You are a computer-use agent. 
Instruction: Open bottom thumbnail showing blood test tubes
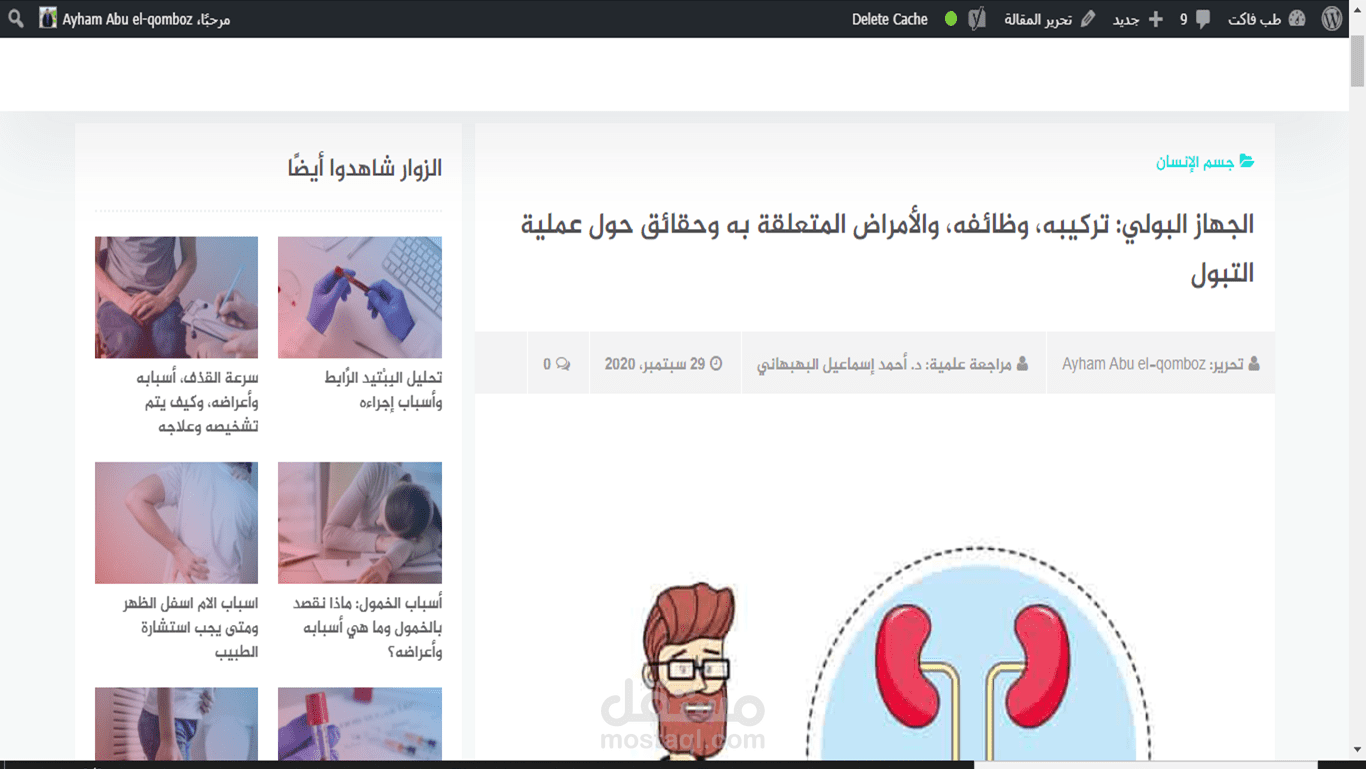360,724
